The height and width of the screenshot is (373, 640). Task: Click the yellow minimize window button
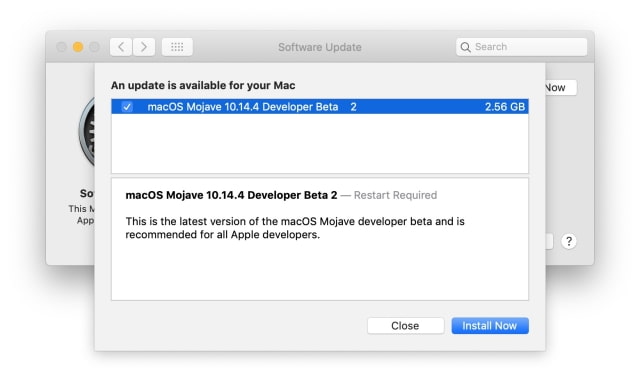click(78, 47)
